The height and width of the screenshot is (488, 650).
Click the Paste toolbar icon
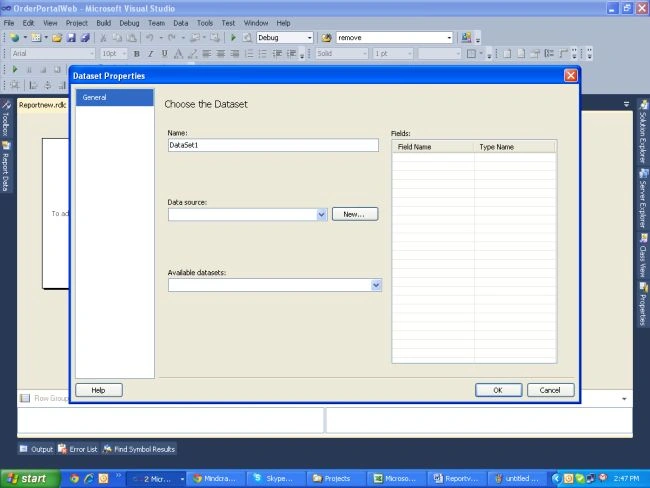[131, 38]
